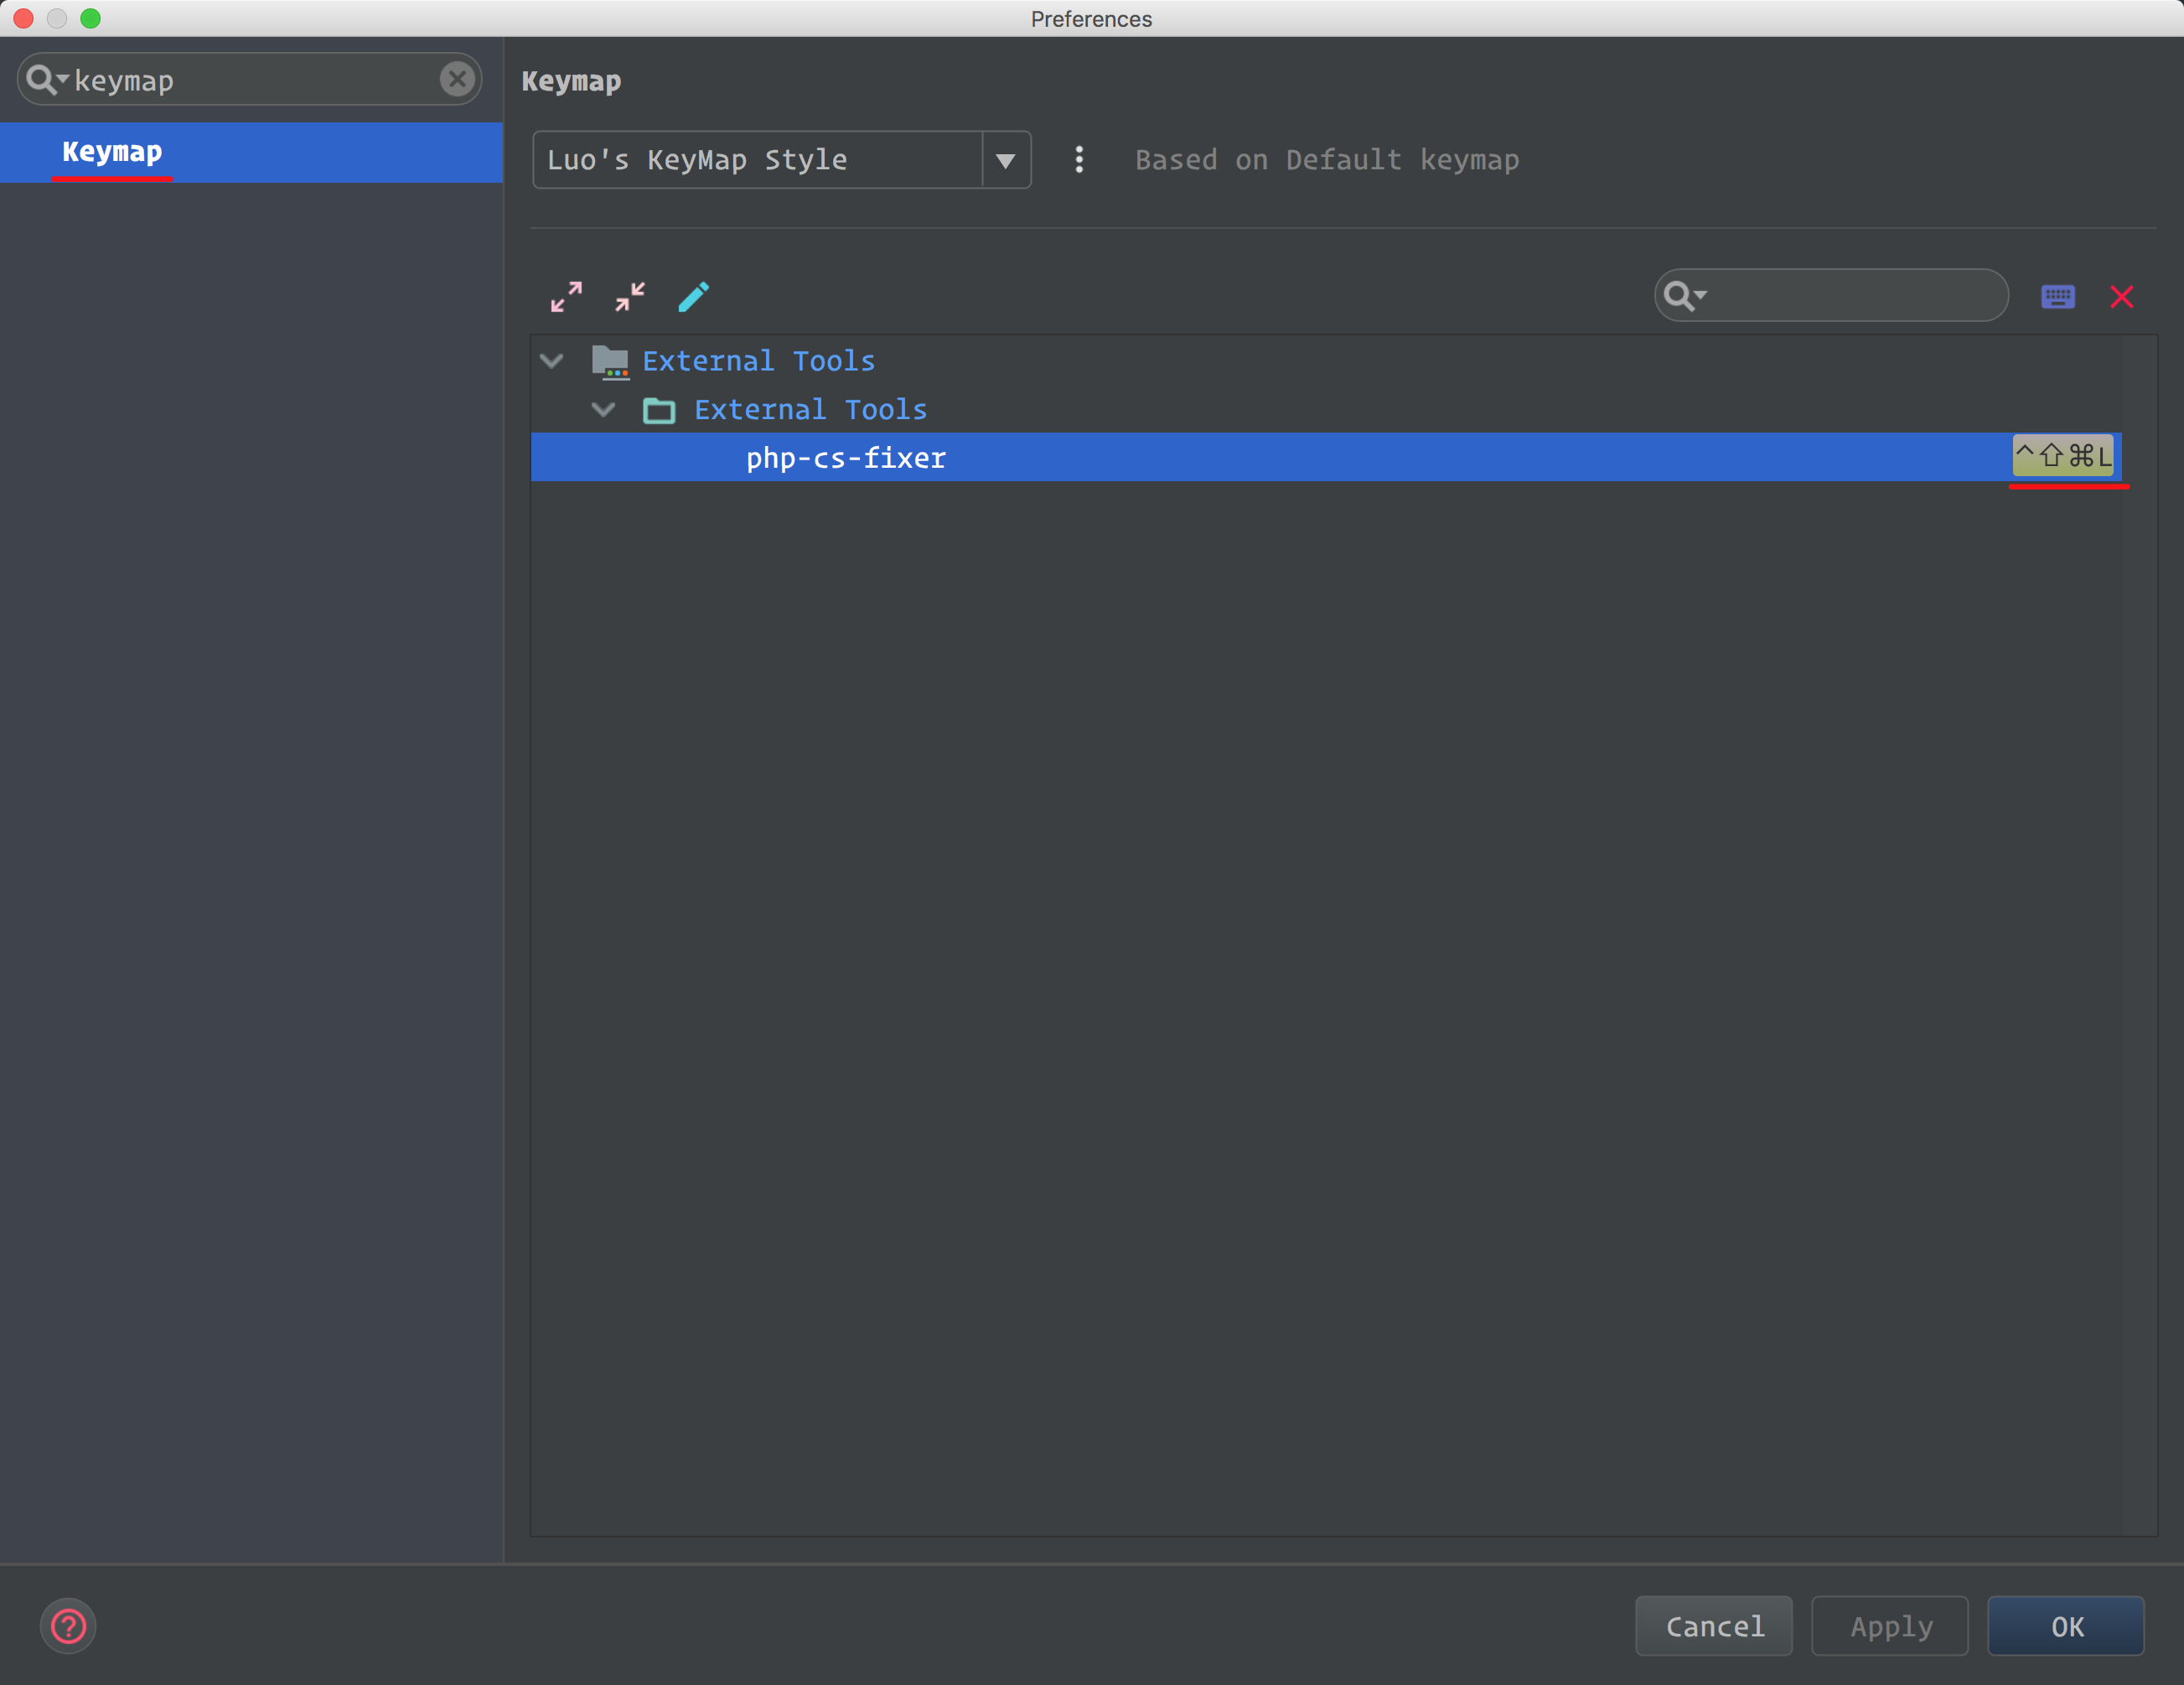The image size is (2184, 1685).
Task: Clear the keymap search text
Action: pos(457,79)
